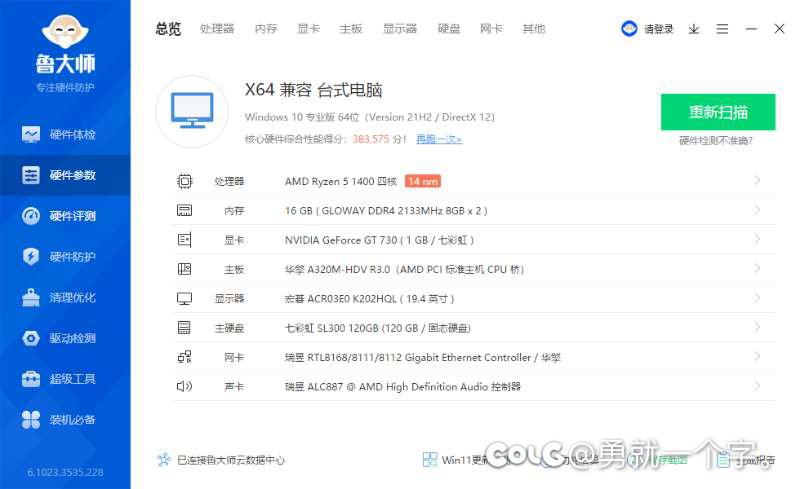This screenshot has width=800, height=489.
Task: Open the hamburger main menu
Action: [722, 29]
